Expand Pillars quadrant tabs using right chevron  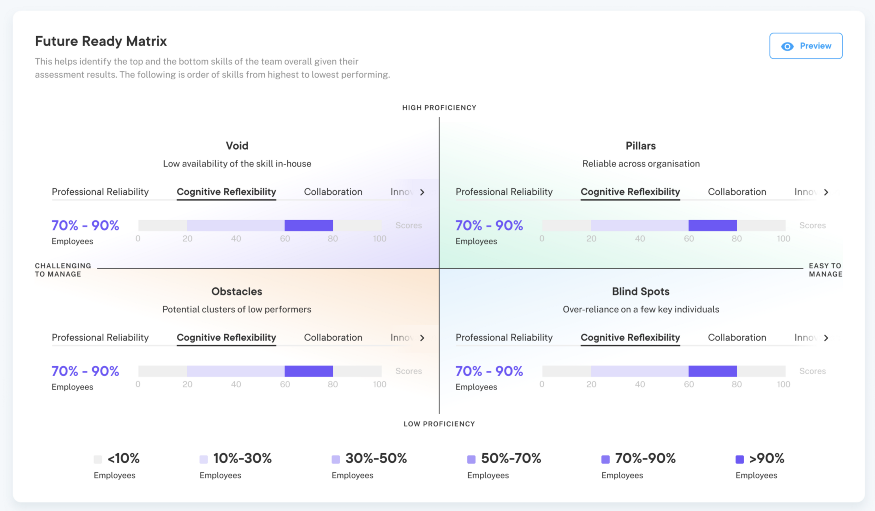click(825, 192)
